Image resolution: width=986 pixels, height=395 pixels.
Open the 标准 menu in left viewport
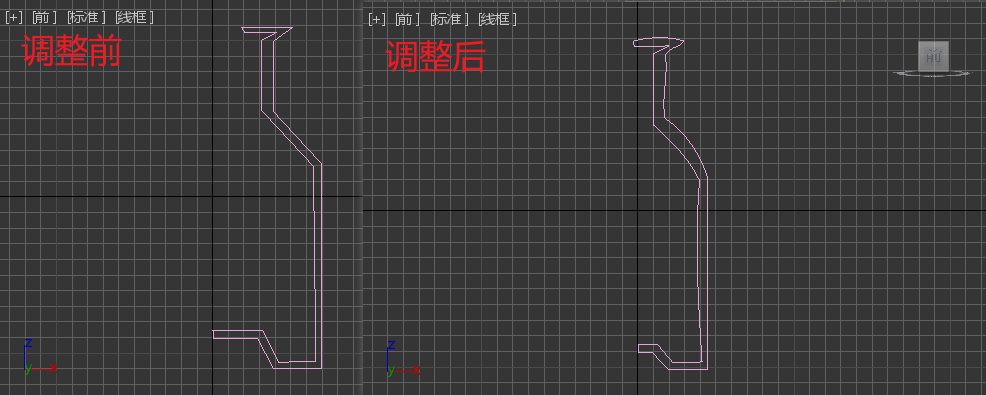[86, 18]
